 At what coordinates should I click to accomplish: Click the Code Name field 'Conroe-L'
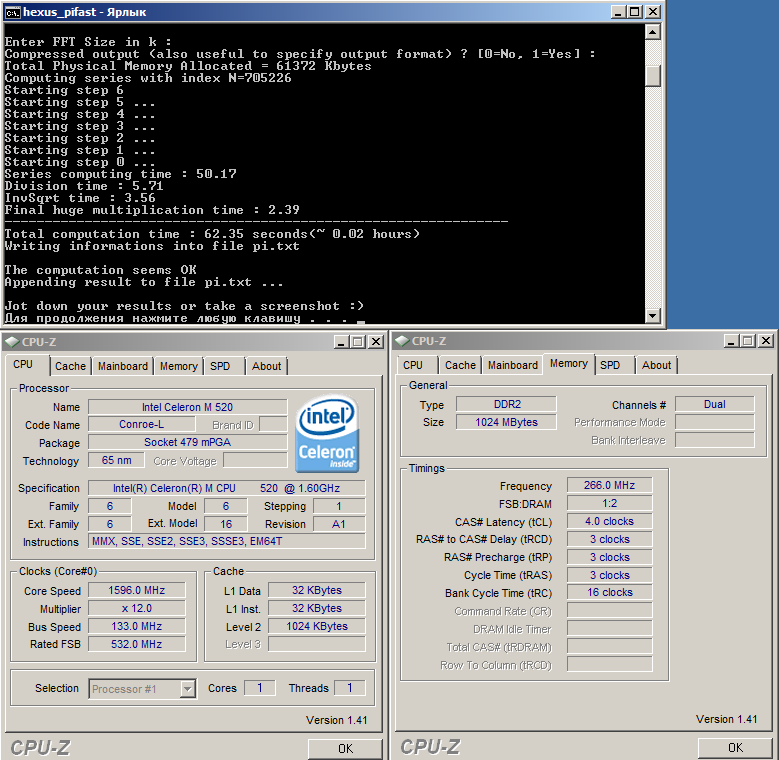[x=142, y=425]
